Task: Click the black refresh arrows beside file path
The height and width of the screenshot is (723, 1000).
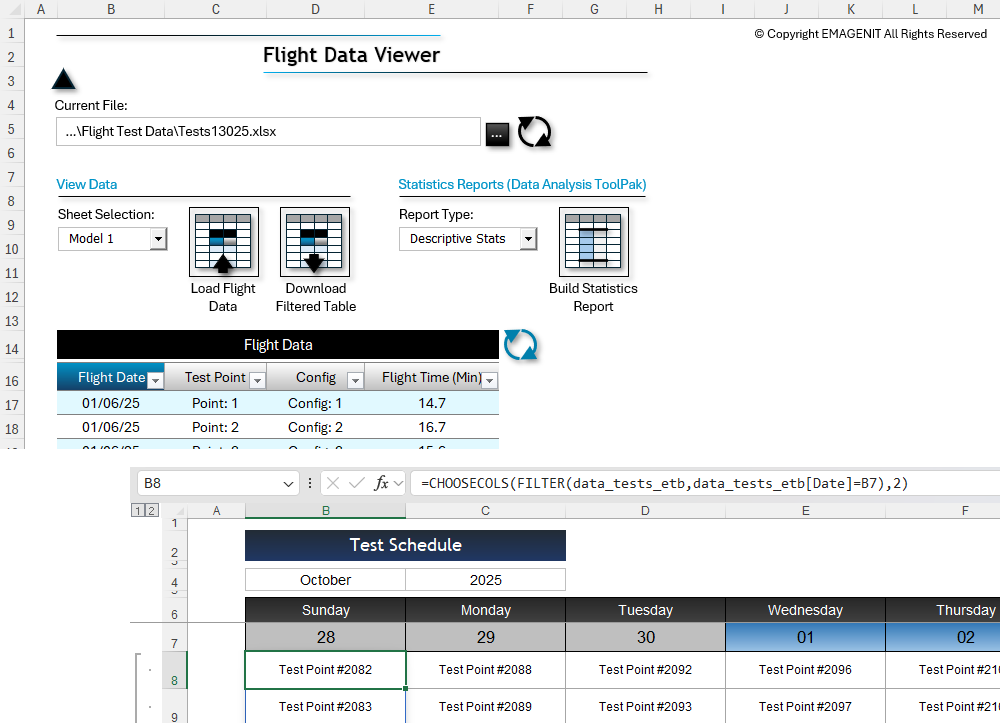Action: [534, 131]
